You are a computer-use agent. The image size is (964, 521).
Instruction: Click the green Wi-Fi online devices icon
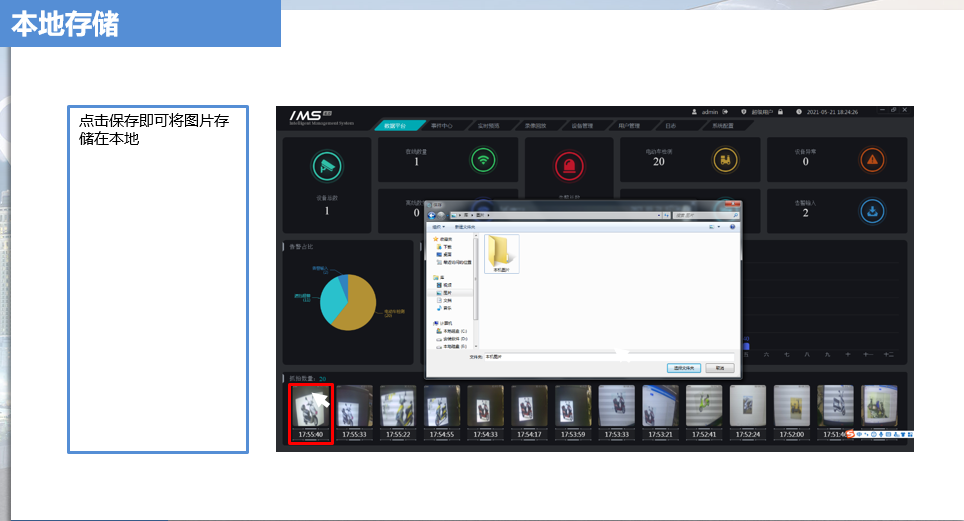coord(484,159)
